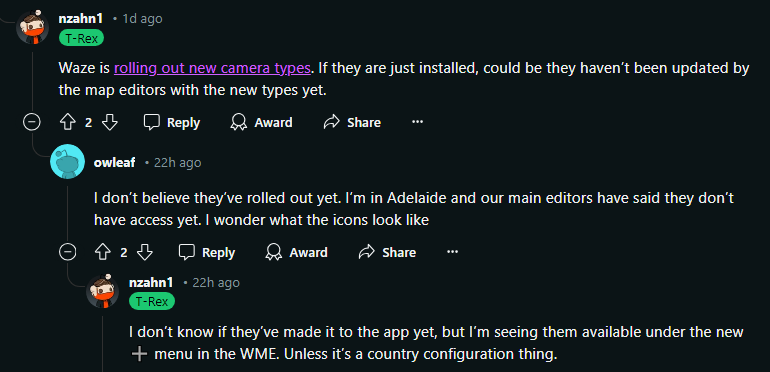The height and width of the screenshot is (372, 770).
Task: Open the 'rolling out new camera types' link
Action: [212, 68]
